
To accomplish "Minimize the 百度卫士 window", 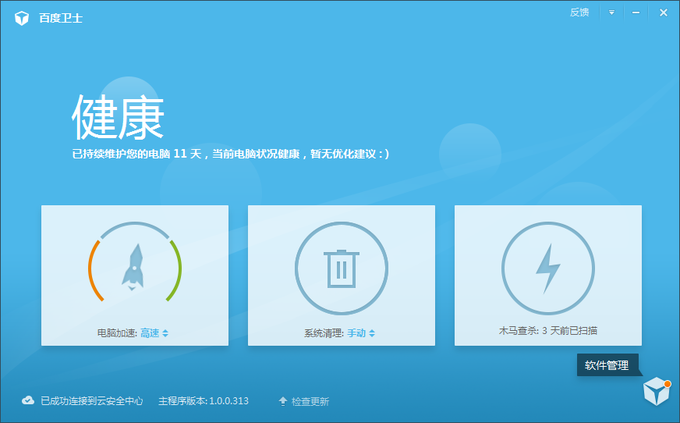I will click(x=636, y=13).
